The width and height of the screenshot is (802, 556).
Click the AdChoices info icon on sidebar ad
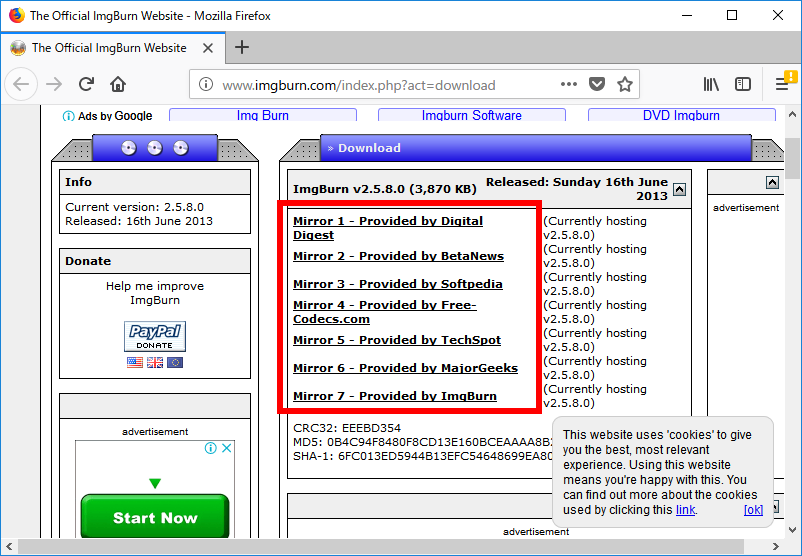[x=210, y=448]
